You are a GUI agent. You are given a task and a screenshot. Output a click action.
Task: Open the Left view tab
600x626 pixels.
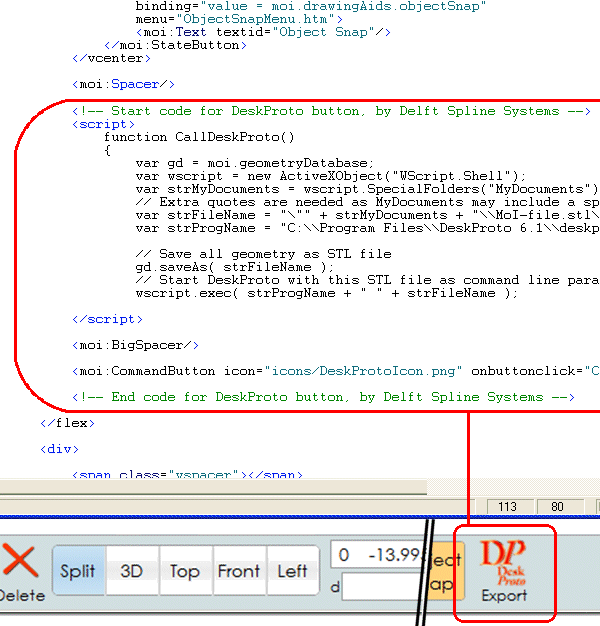tap(292, 571)
